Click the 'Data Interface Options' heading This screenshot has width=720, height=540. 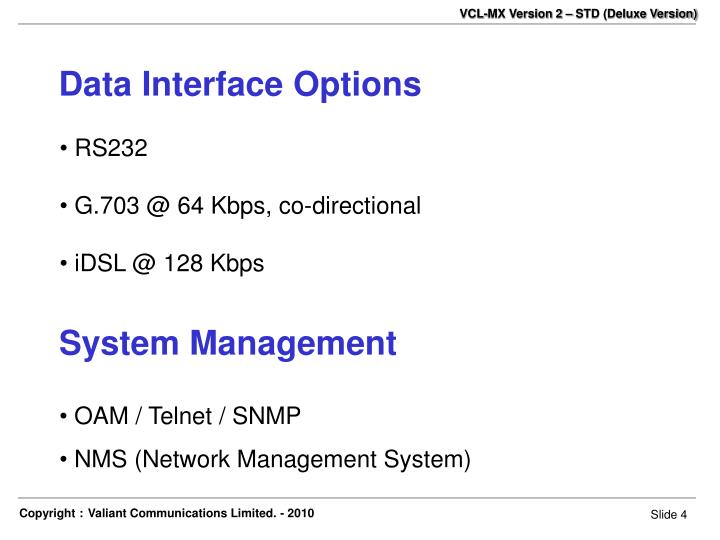point(240,84)
